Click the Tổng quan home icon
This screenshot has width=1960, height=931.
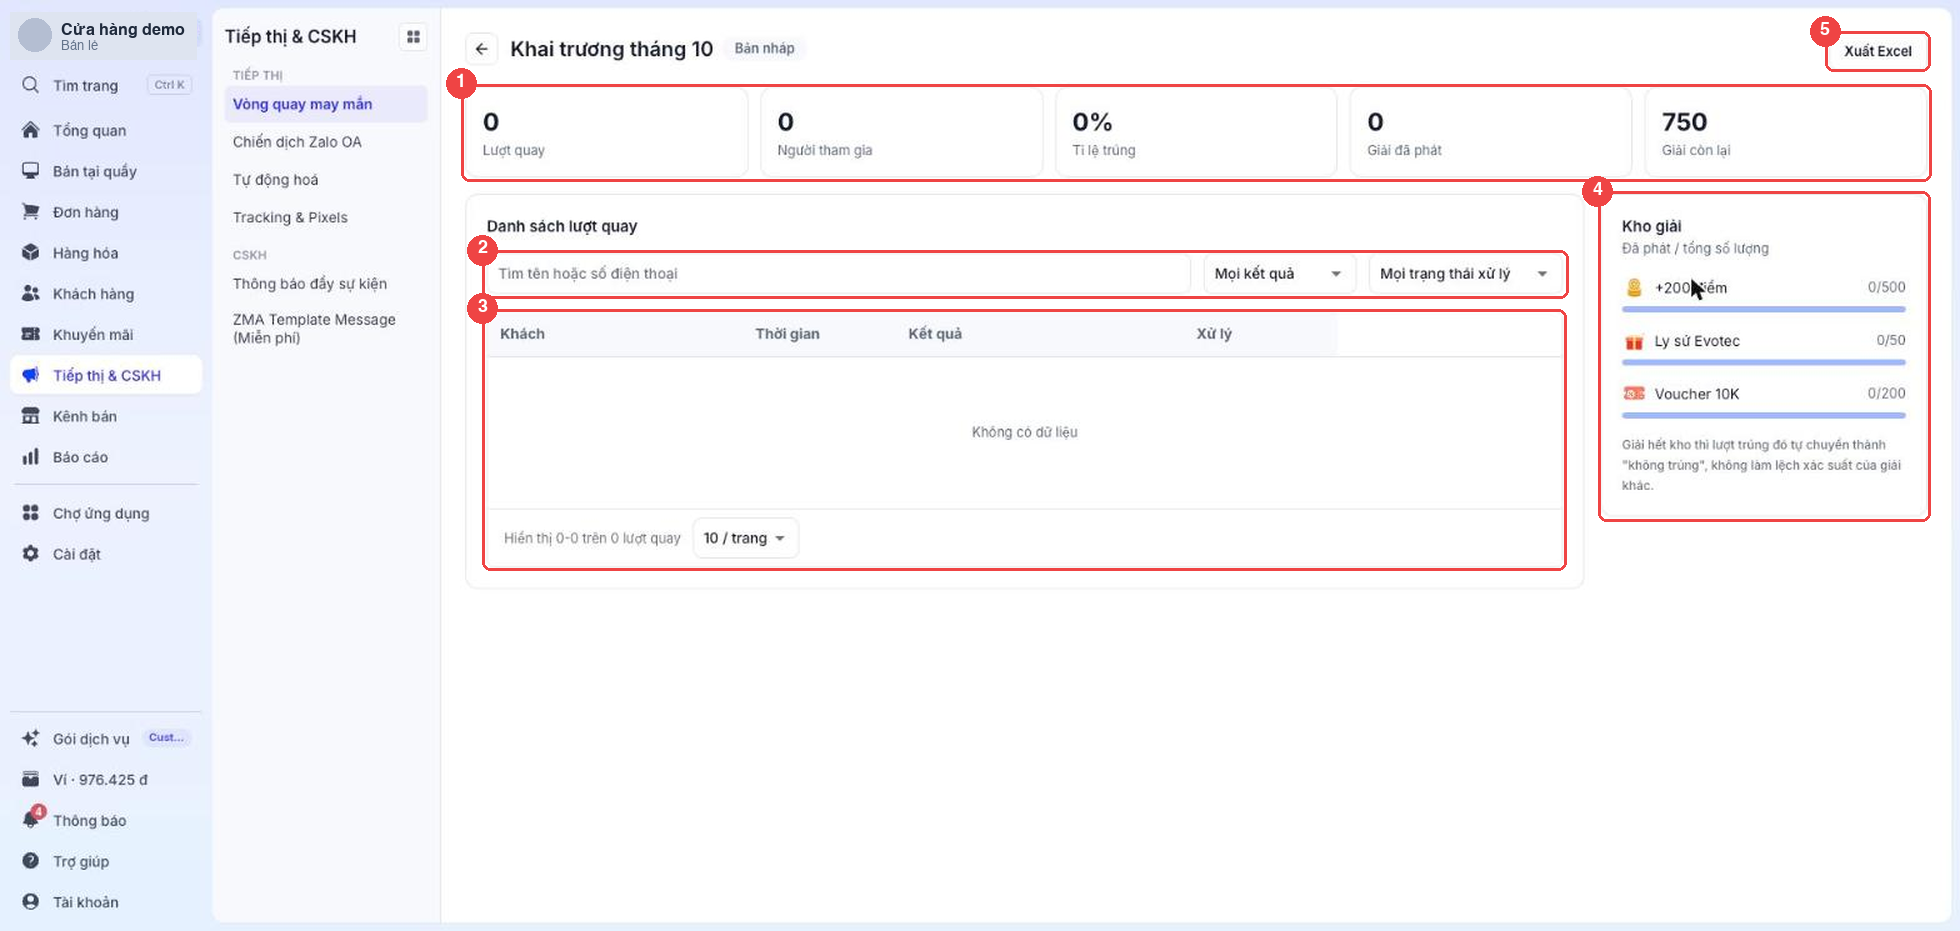[31, 130]
